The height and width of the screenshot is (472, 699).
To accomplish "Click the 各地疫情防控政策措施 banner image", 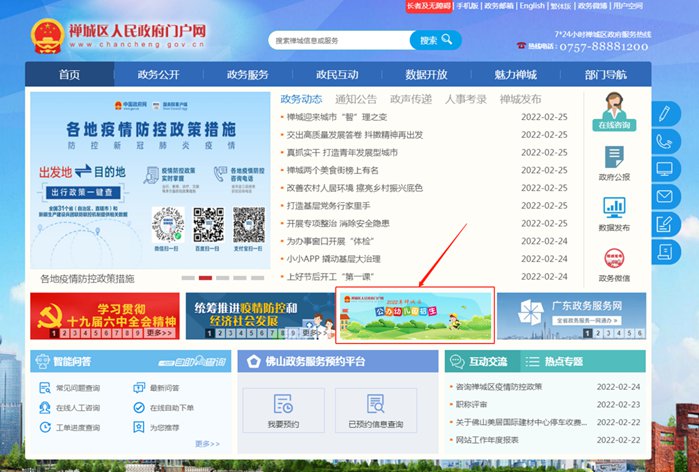I will pos(150,180).
